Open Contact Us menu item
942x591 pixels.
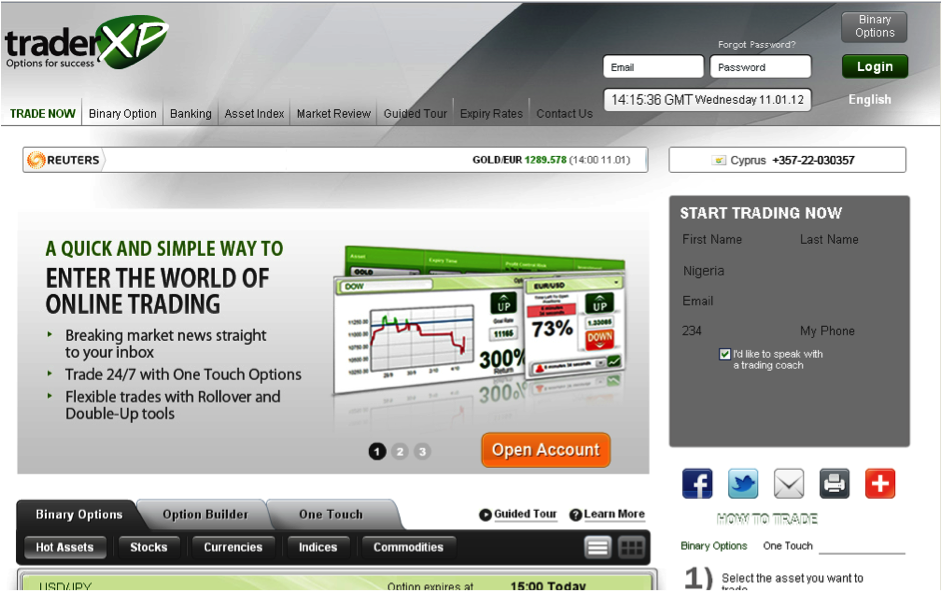pos(564,114)
